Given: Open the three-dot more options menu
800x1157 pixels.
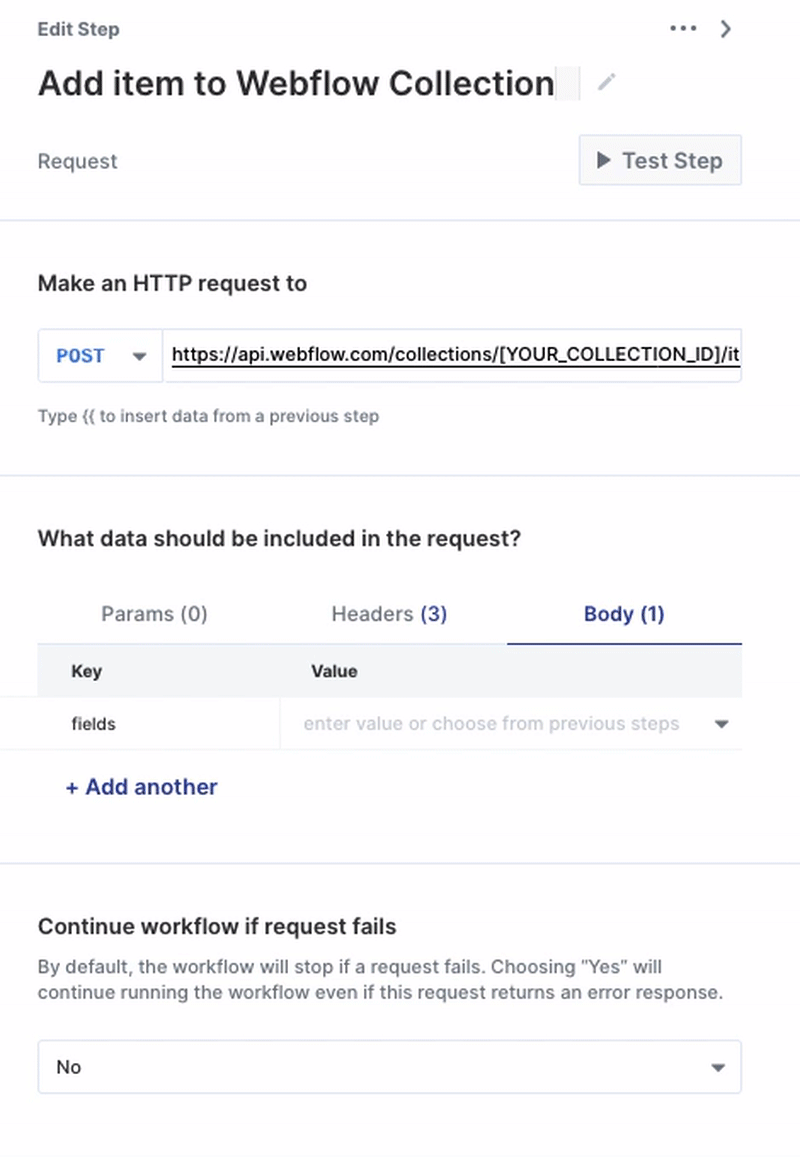Looking at the screenshot, I should click(x=683, y=29).
